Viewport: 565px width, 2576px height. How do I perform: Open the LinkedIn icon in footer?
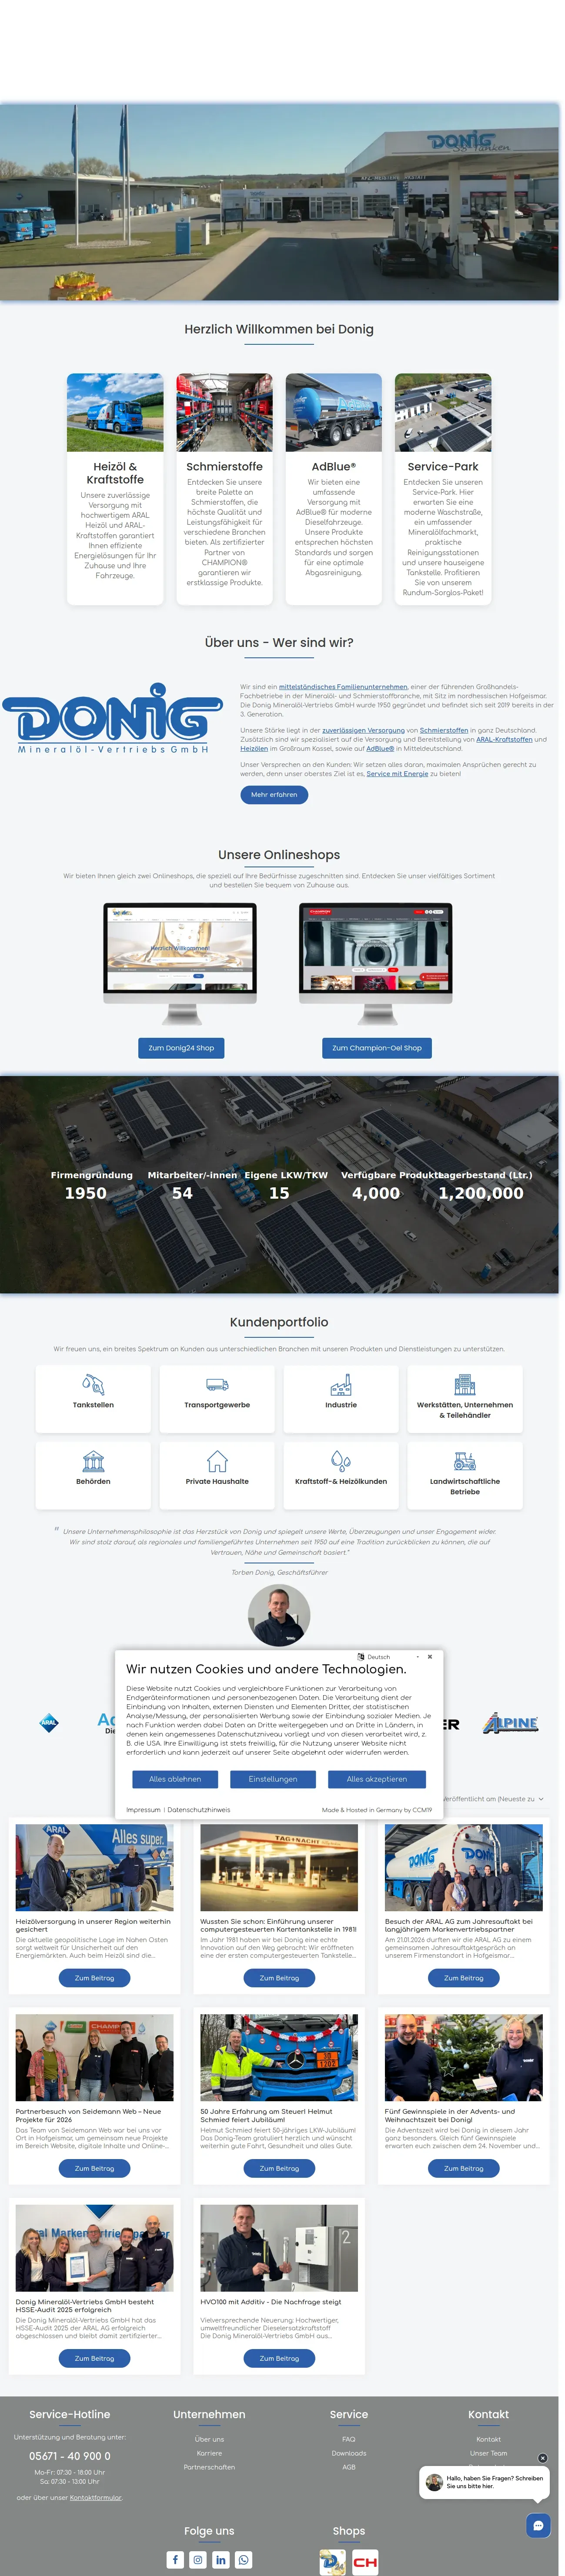click(x=221, y=2559)
